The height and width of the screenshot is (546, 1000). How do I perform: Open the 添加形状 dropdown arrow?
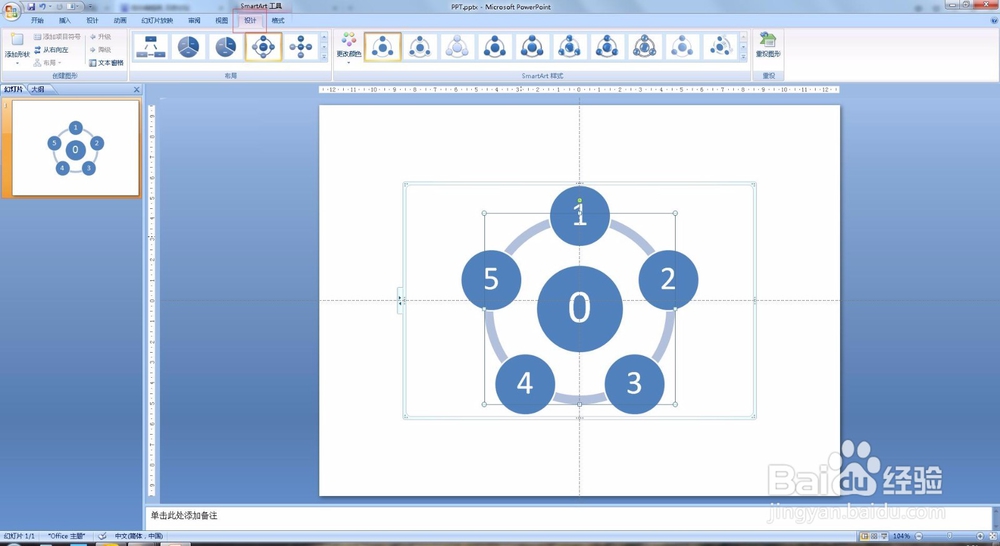(x=17, y=63)
